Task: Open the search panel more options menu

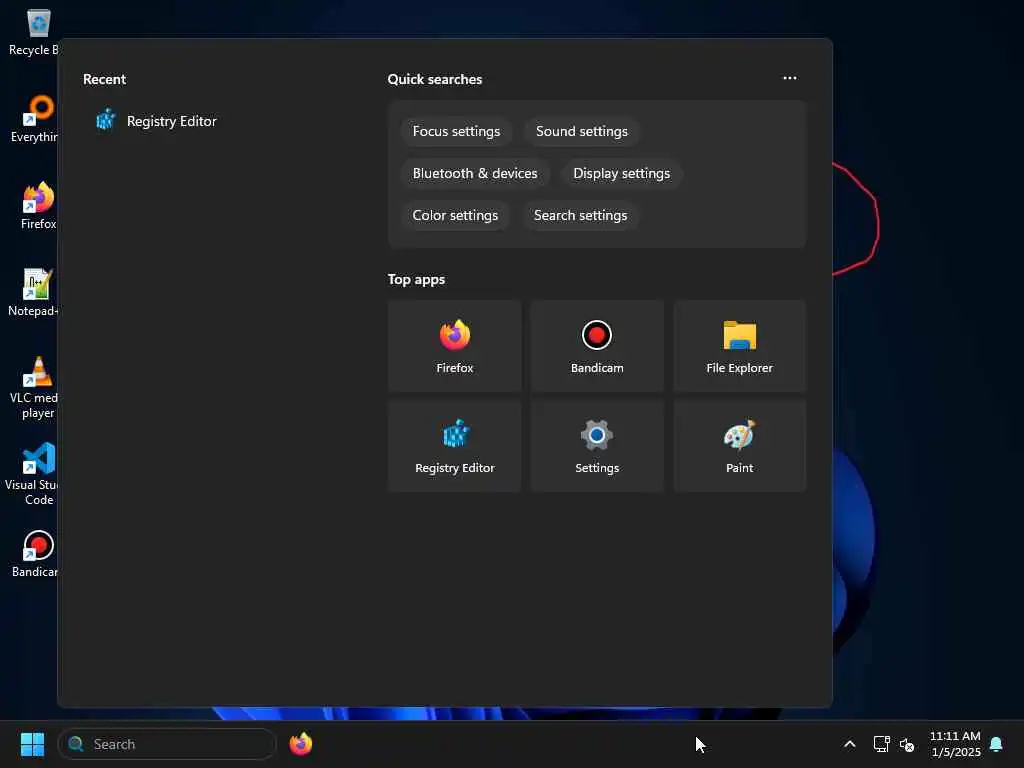Action: [790, 78]
